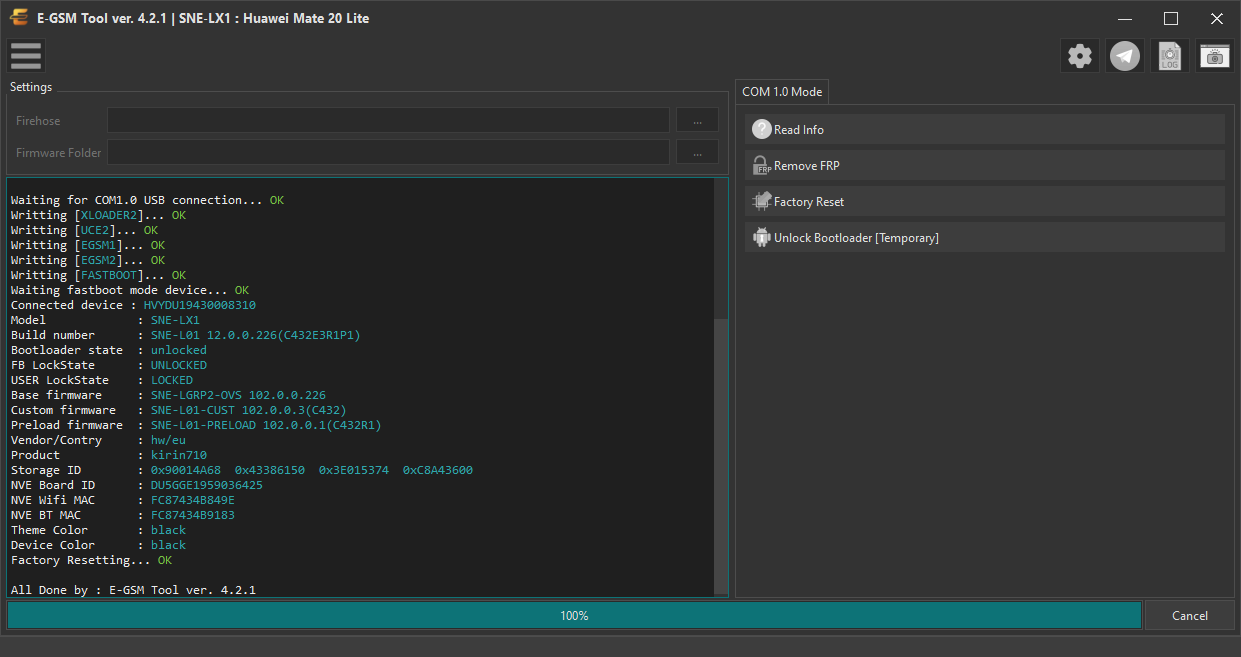Click the build number SNE-L01 12.0.0.226(C432E3R1P1)
The height and width of the screenshot is (657, 1241).
pyautogui.click(x=256, y=335)
